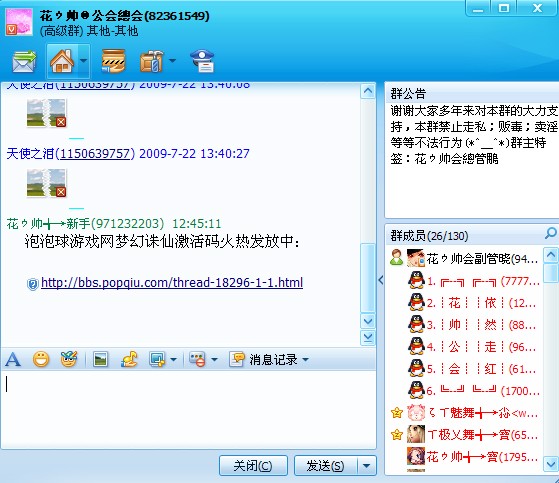Click the broken image in 13:40:27 message
The width and height of the screenshot is (559, 483).
pyautogui.click(x=46, y=183)
